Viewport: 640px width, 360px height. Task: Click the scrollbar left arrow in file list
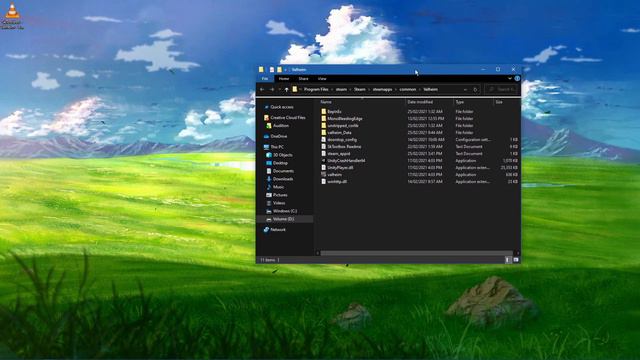coord(318,253)
